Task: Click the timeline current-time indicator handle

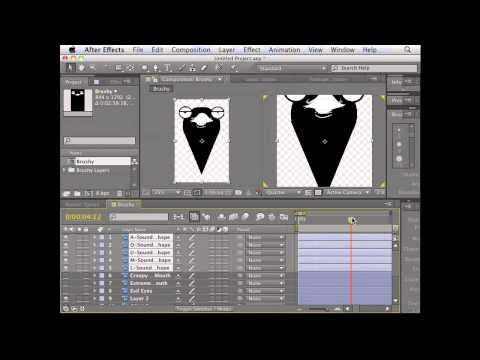Action: (x=351, y=220)
